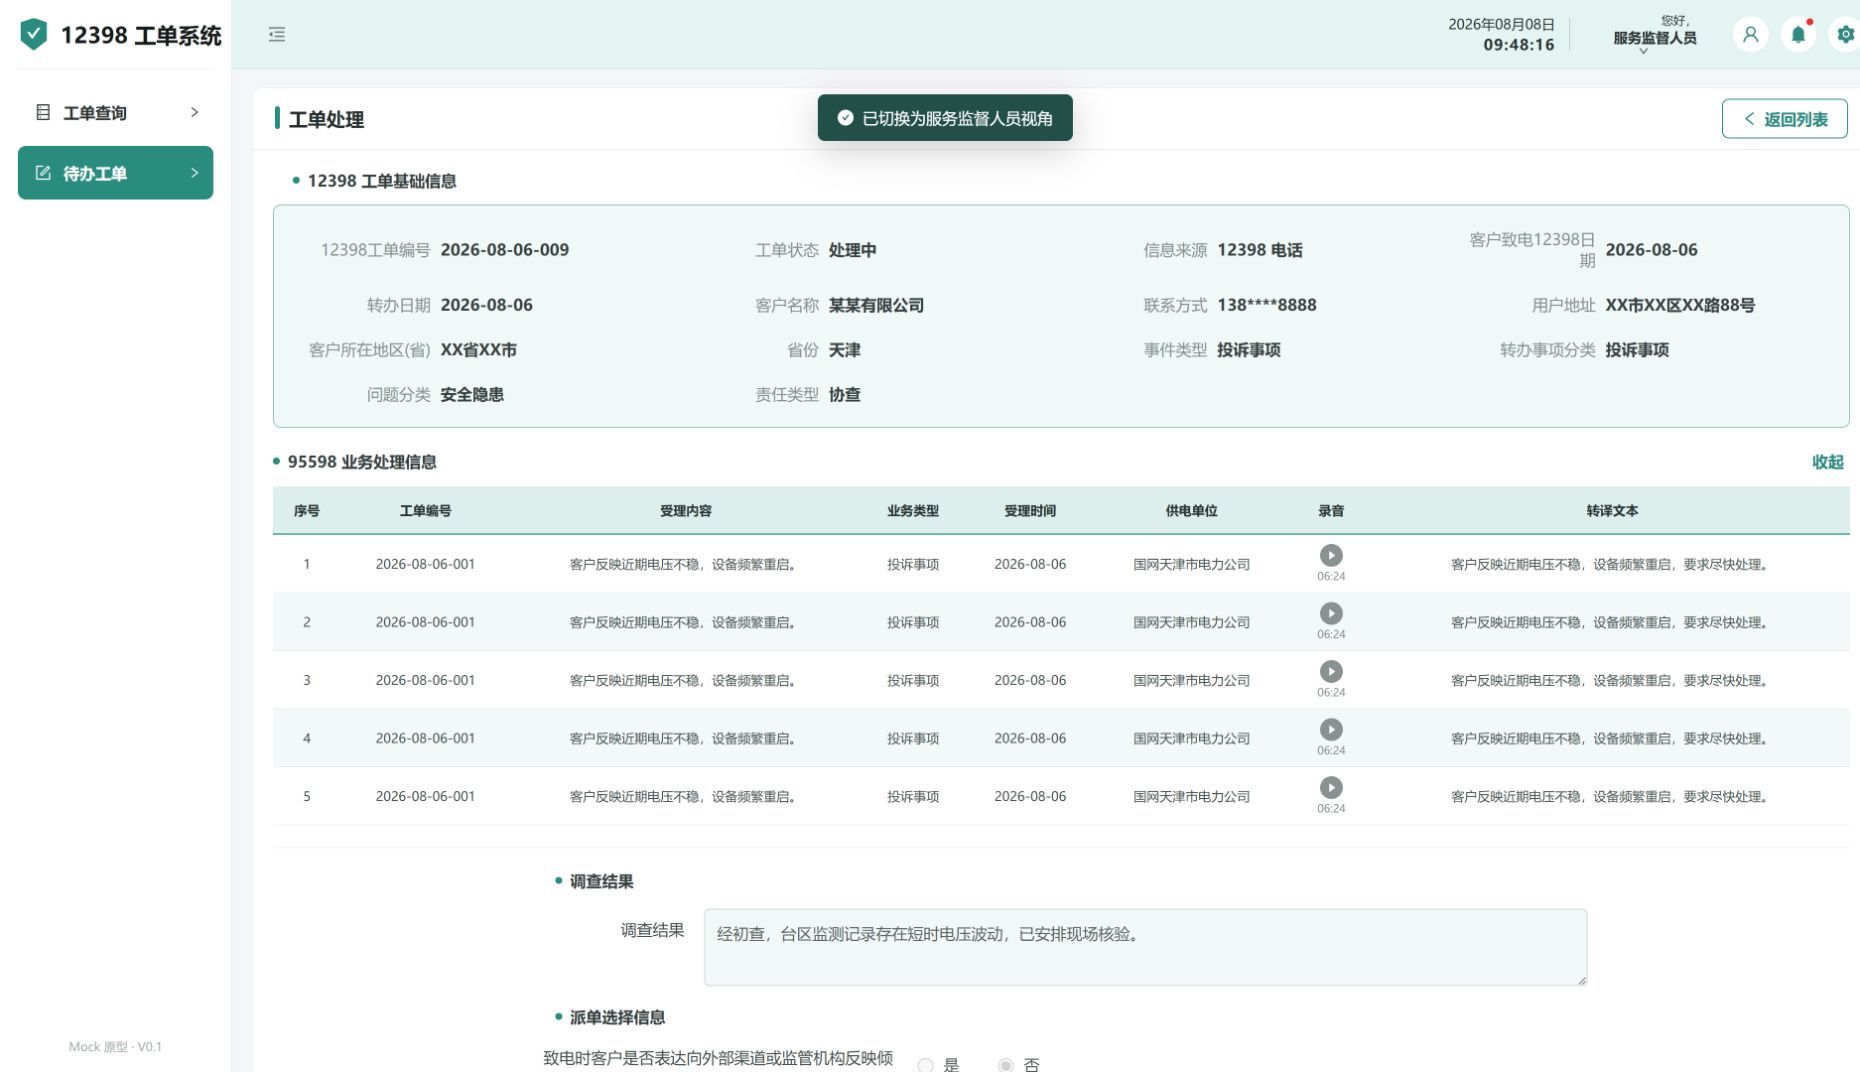Play recording in table row 2
The width and height of the screenshot is (1860, 1072).
tap(1331, 613)
